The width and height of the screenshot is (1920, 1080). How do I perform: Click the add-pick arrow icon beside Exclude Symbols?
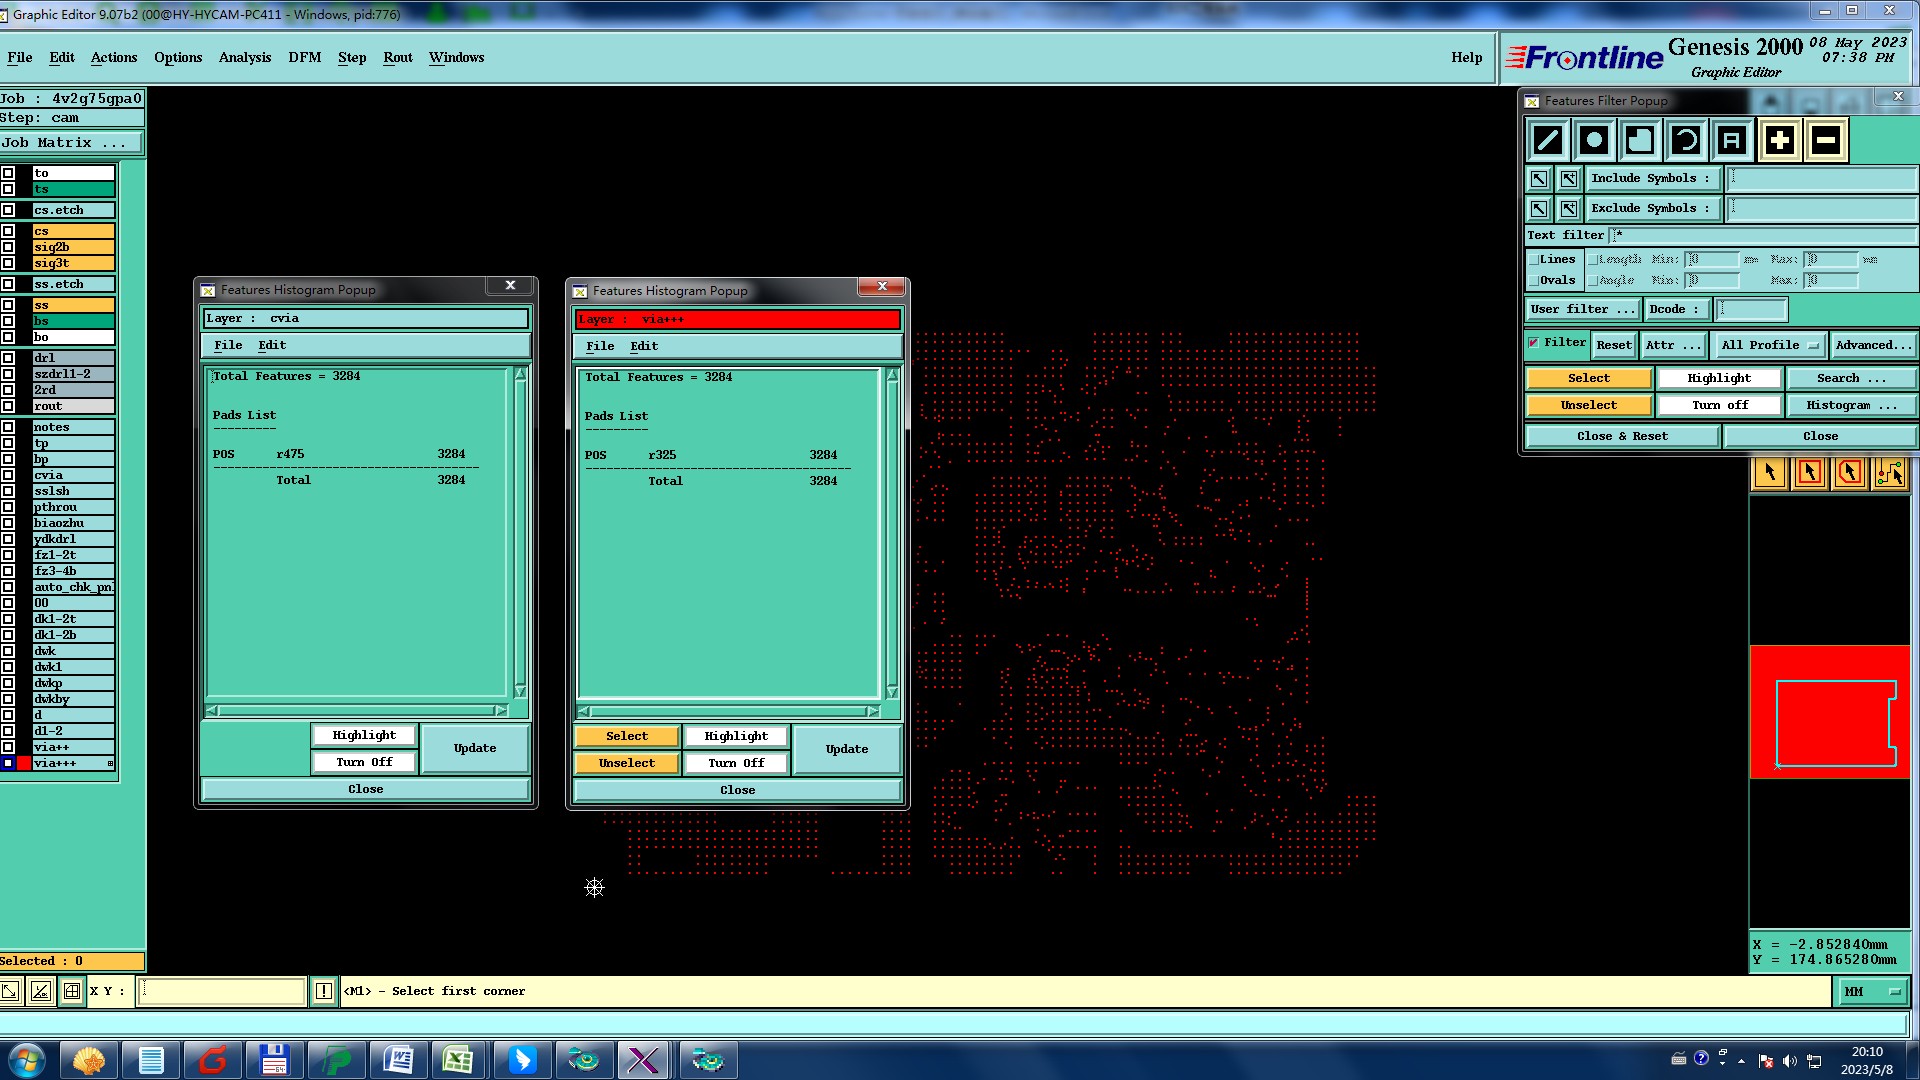pyautogui.click(x=1569, y=209)
